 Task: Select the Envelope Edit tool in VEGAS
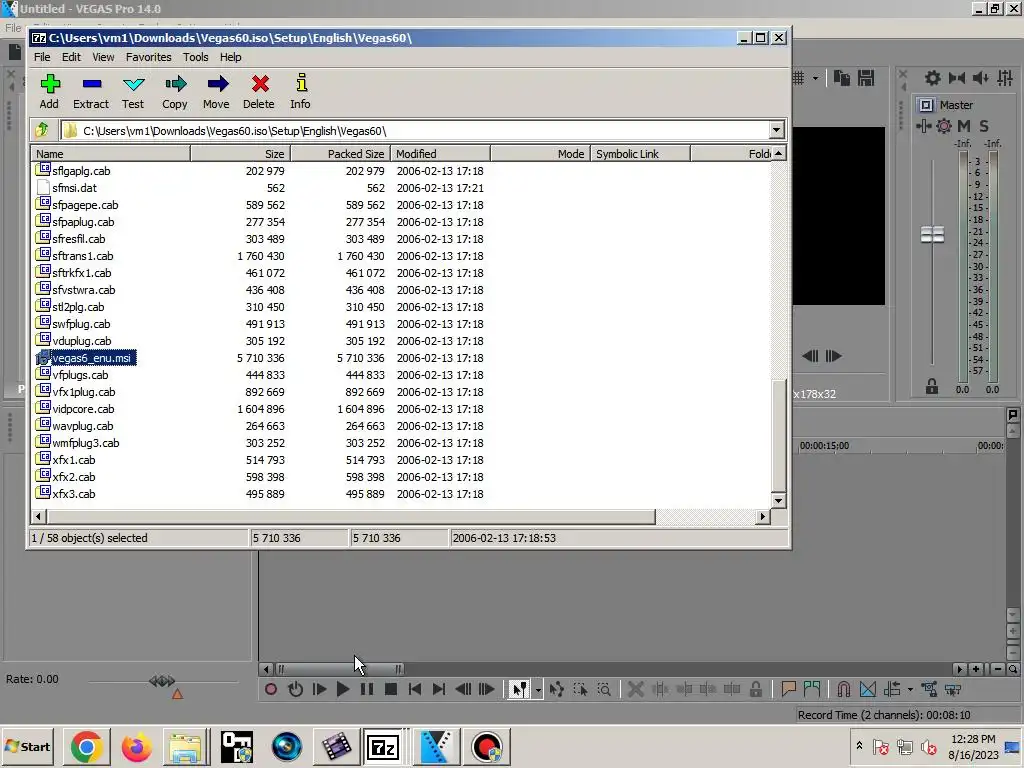click(x=556, y=689)
